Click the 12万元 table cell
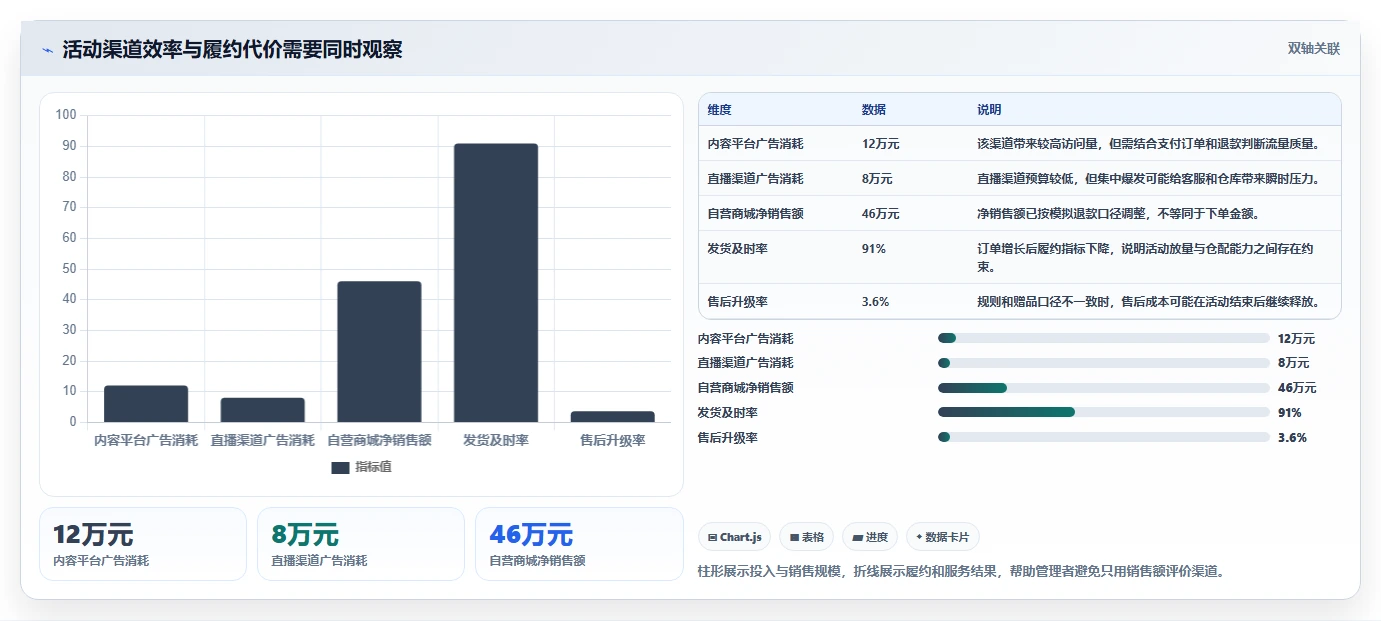 coord(880,144)
